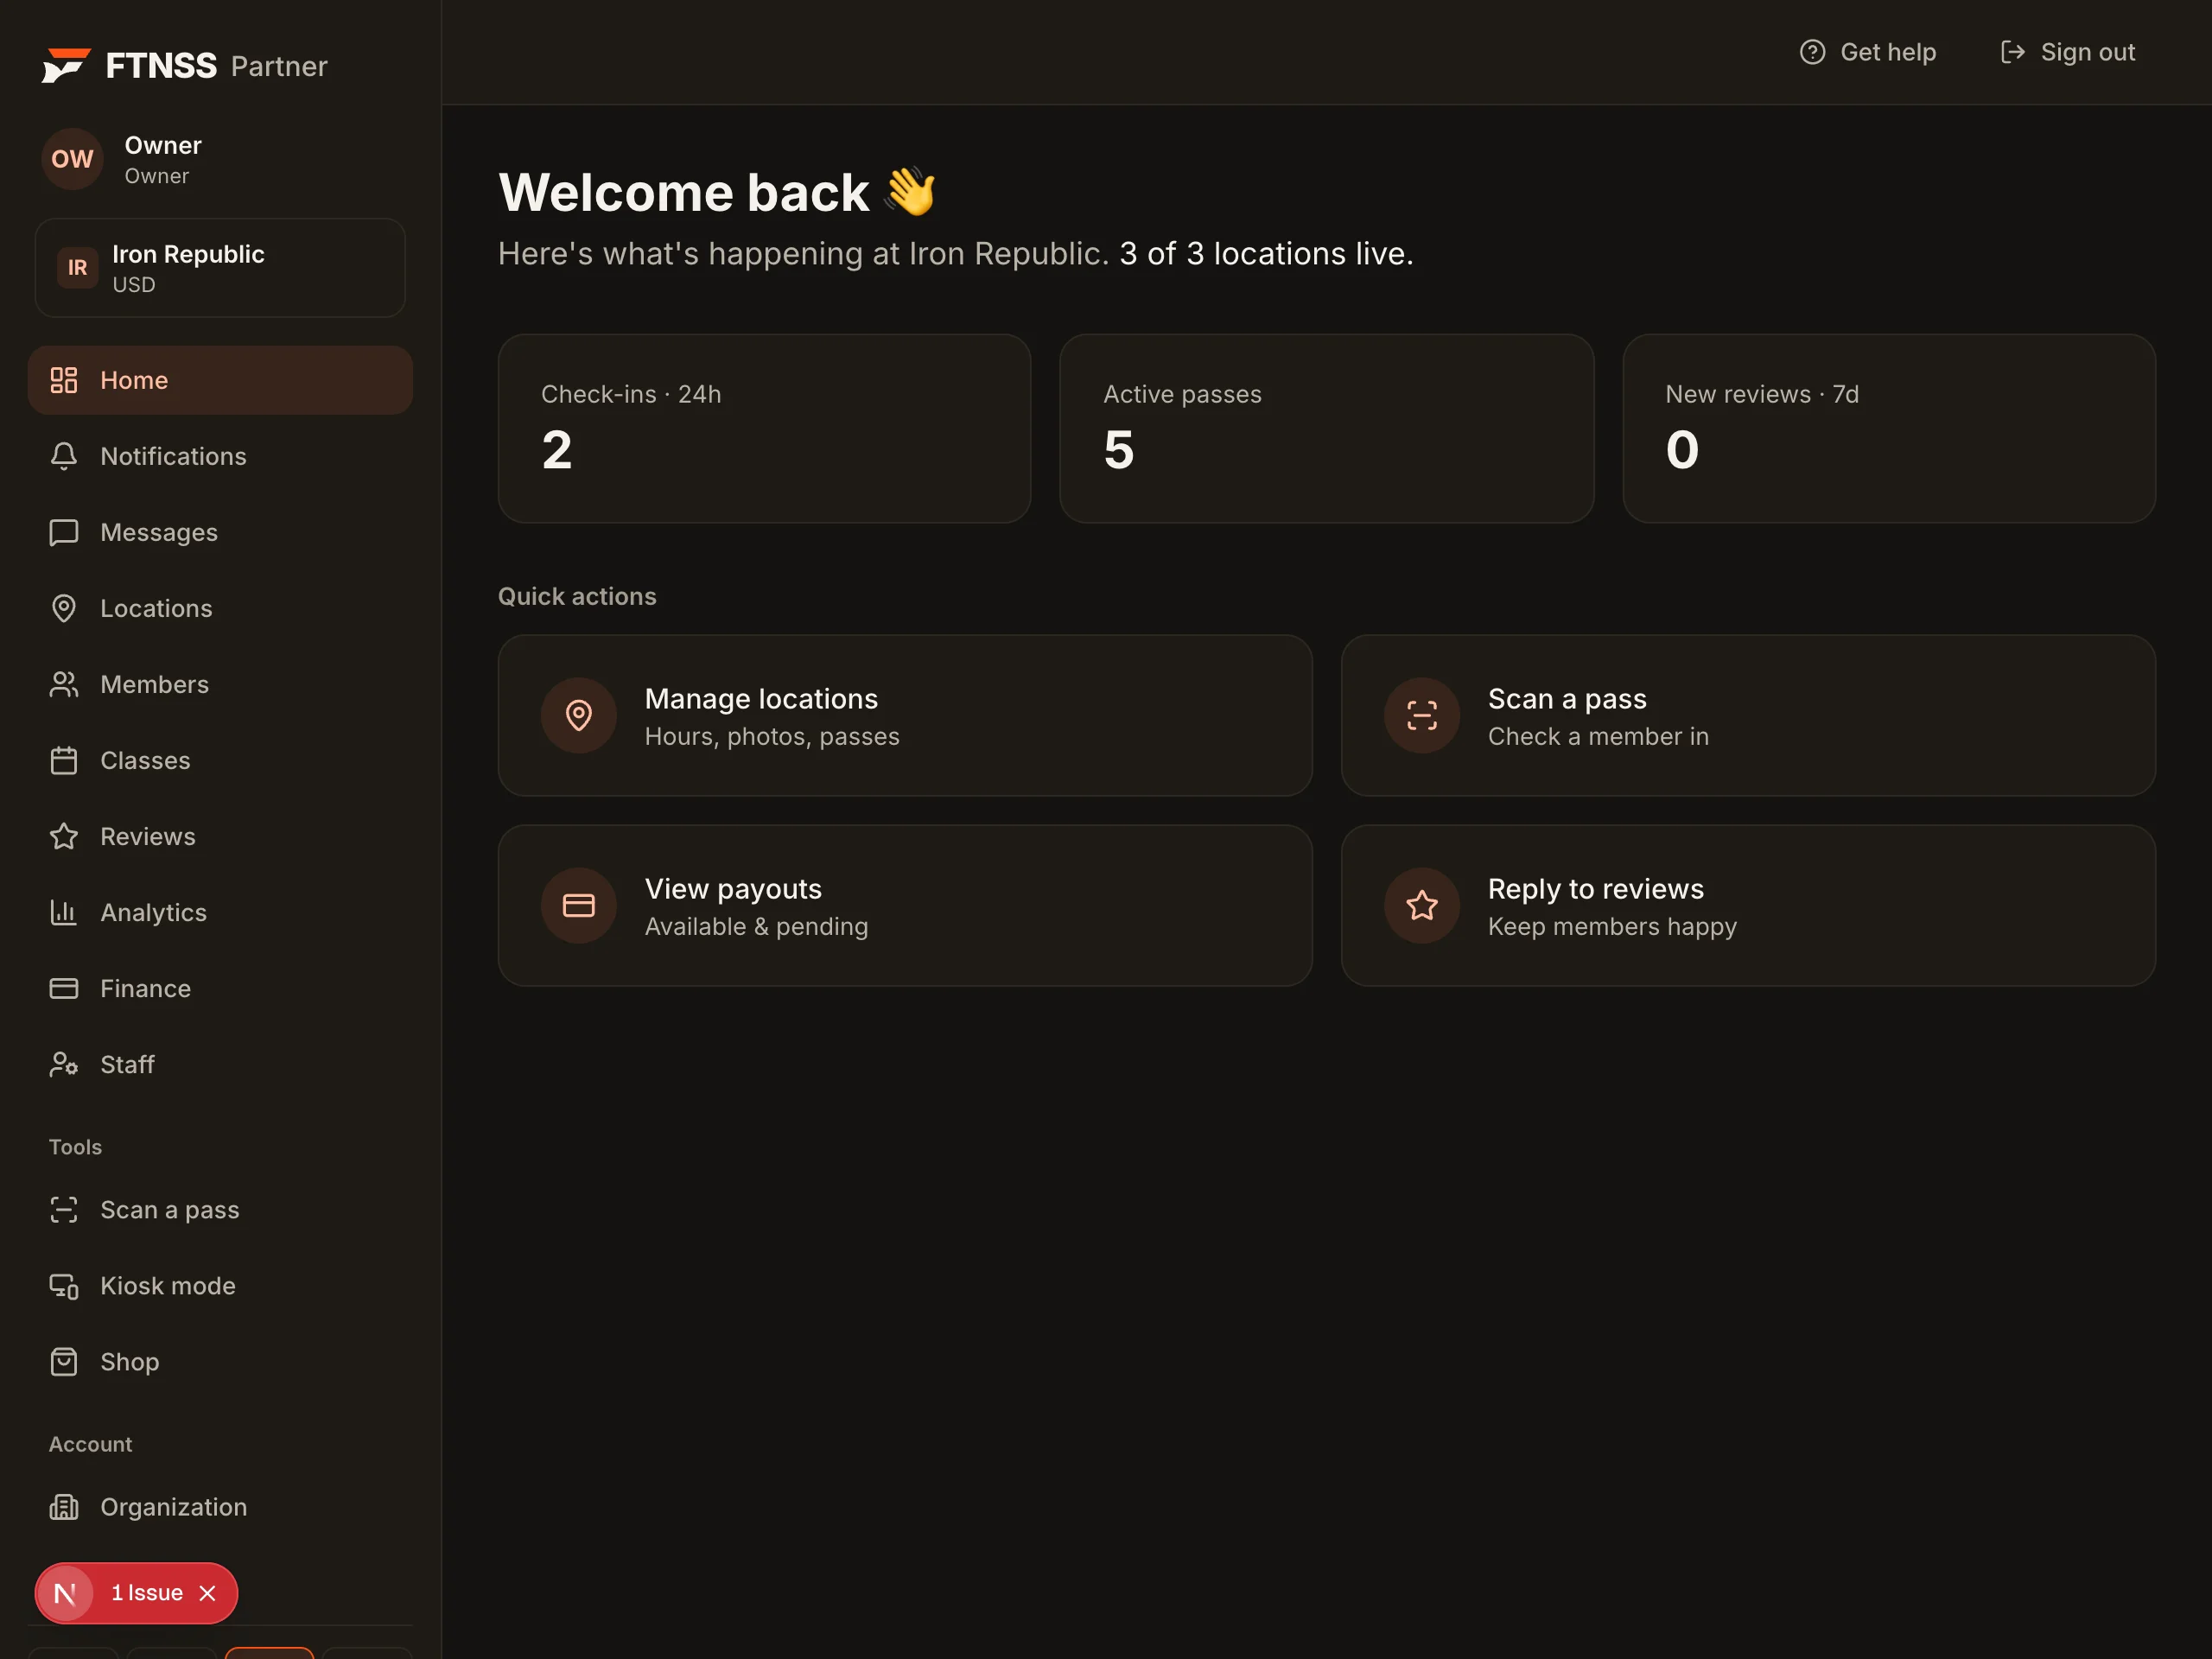
Task: Open the Iron Republic organization switcher
Action: [x=220, y=268]
